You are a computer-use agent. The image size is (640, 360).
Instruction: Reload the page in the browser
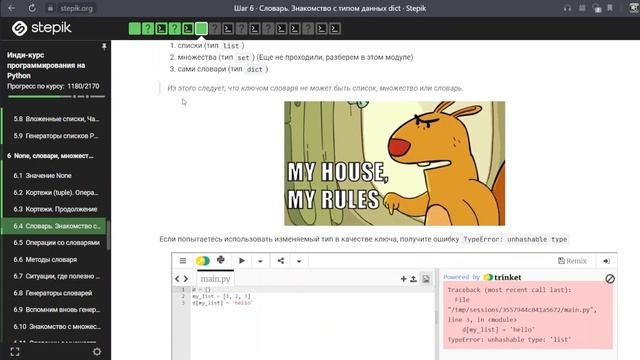[32, 8]
